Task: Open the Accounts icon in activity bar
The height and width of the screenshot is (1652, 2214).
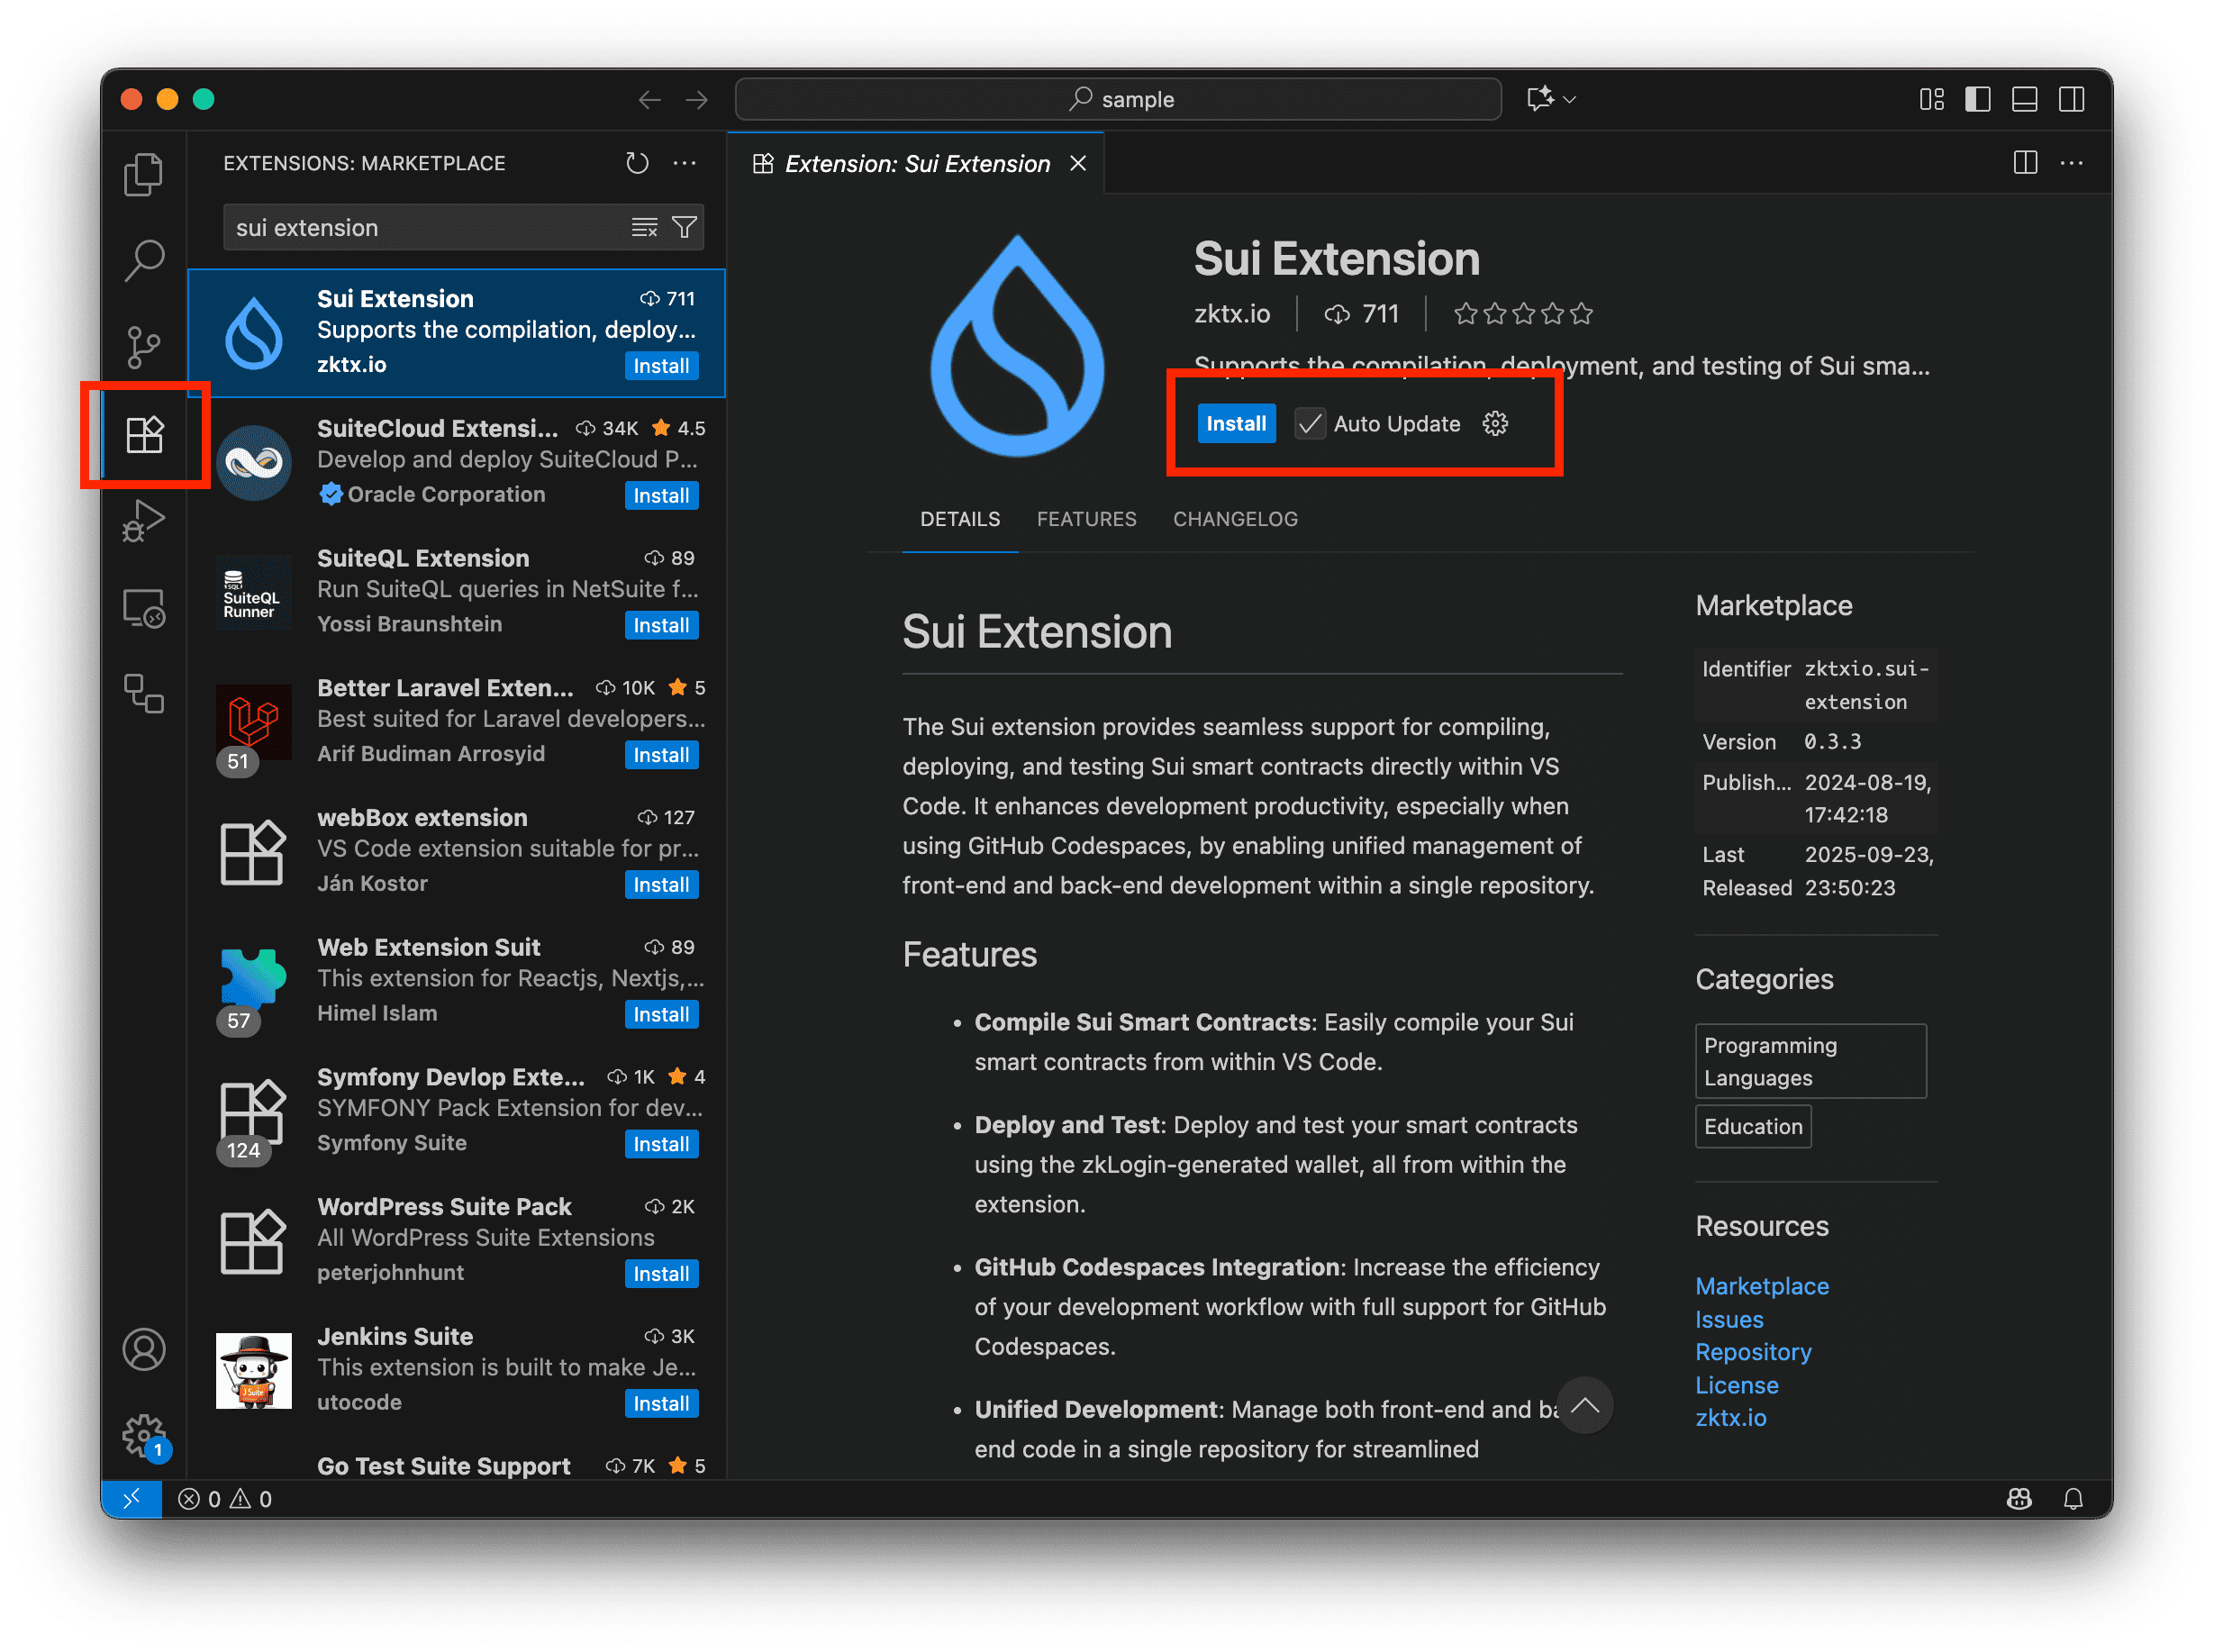Action: [x=143, y=1349]
